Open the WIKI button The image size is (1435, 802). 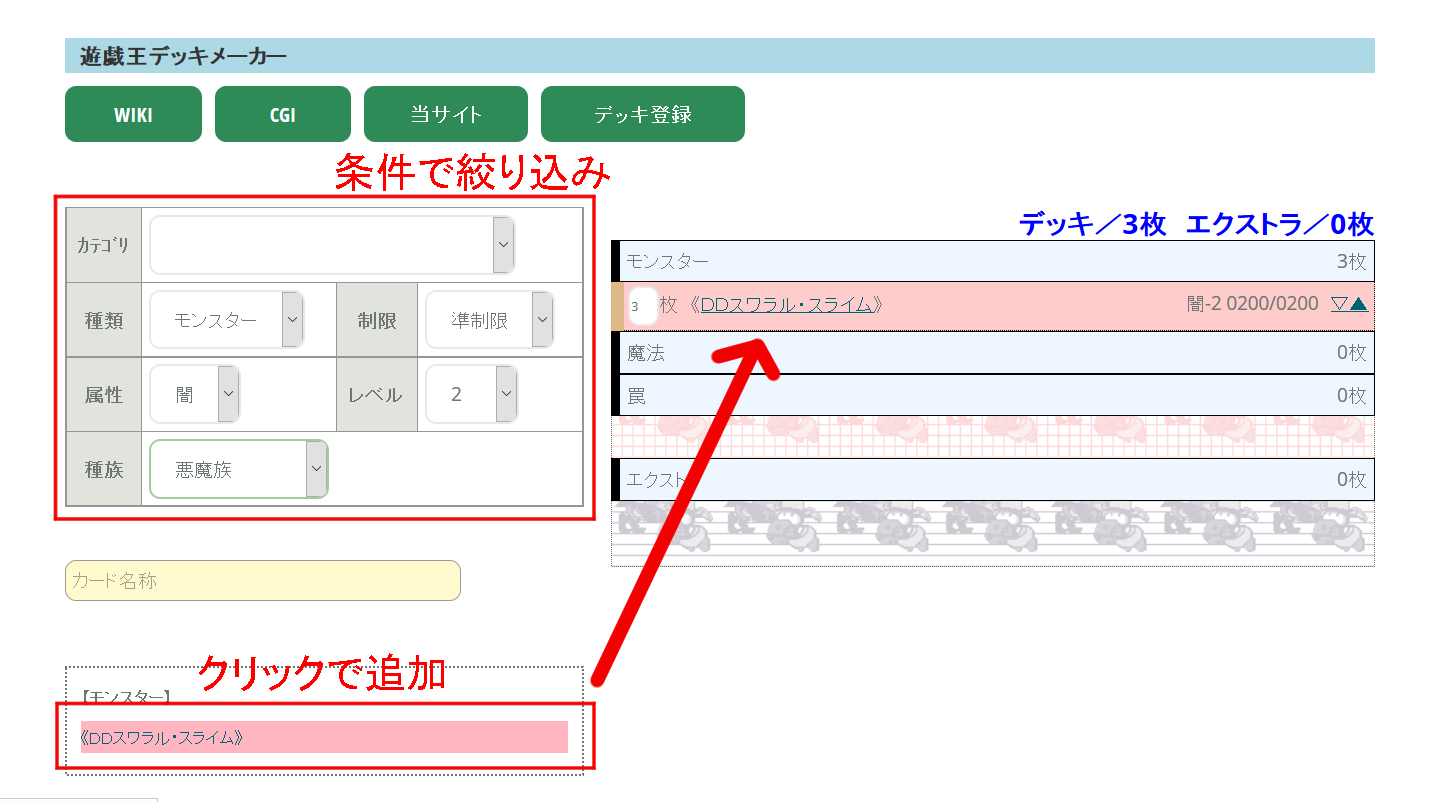pos(133,114)
